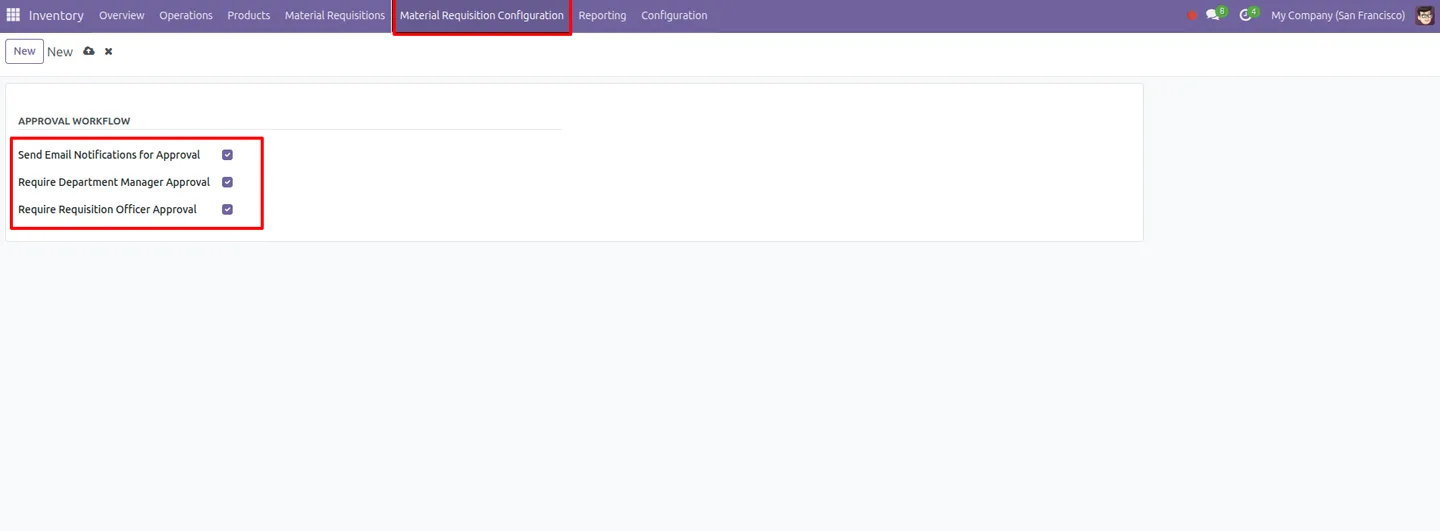
Task: Open the Products menu
Action: 249,15
